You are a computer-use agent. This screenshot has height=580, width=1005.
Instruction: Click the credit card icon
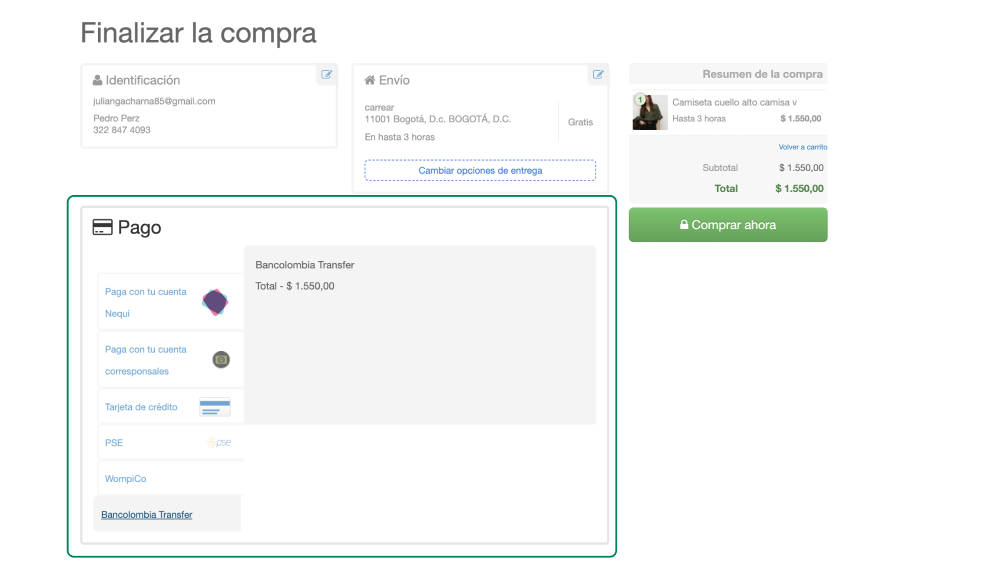click(215, 408)
